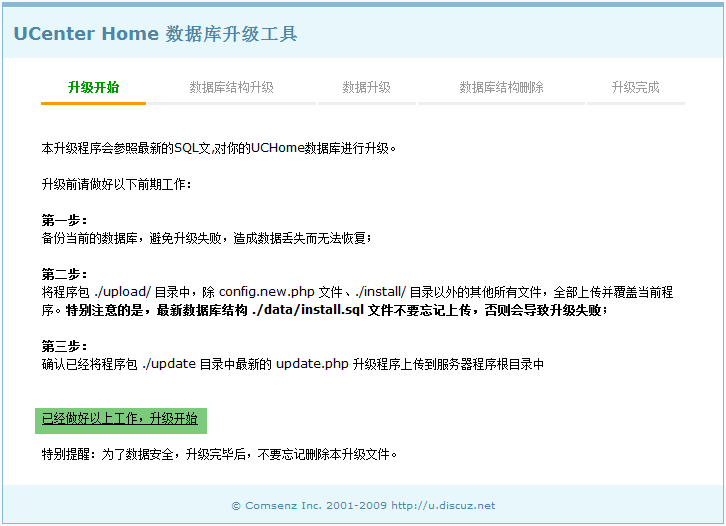Click the 升级完成 tab

tap(635, 88)
